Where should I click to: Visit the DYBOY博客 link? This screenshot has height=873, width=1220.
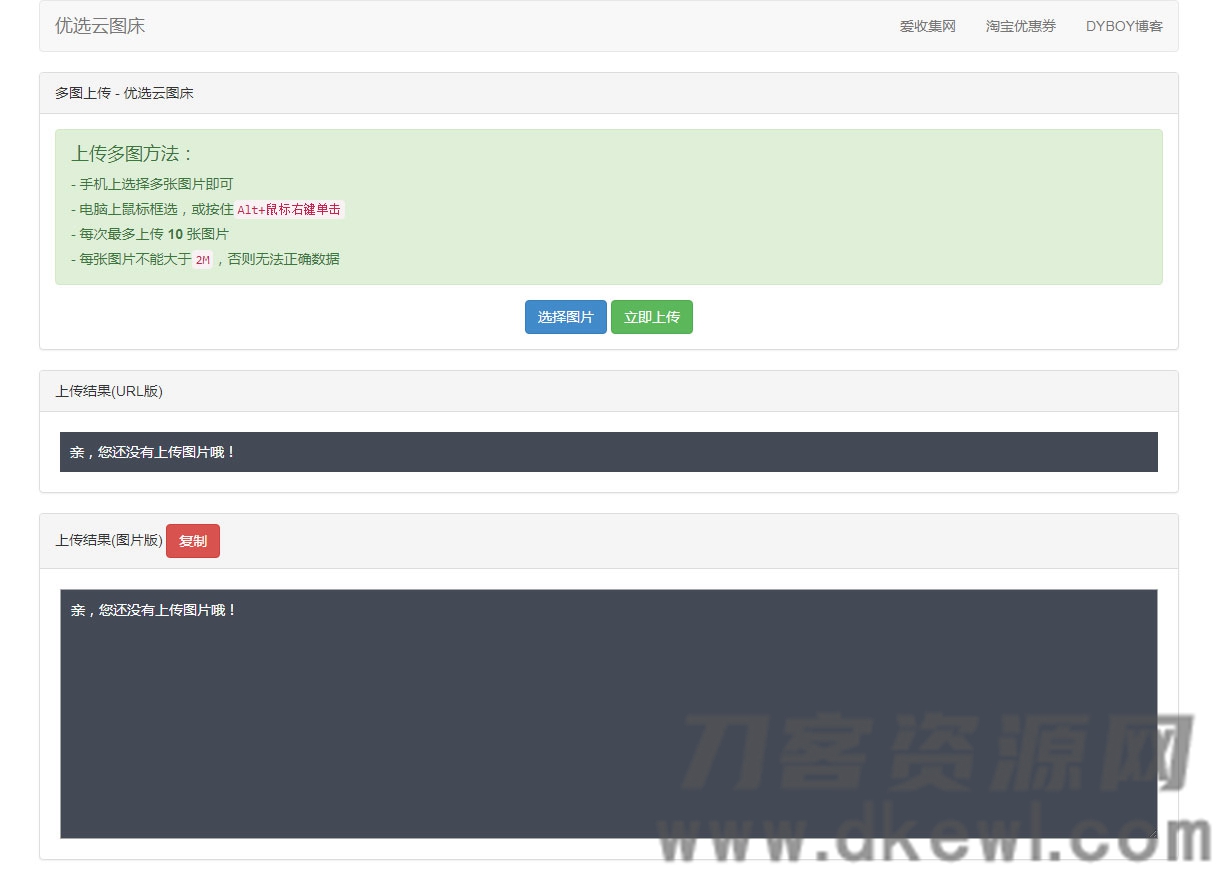coord(1124,27)
